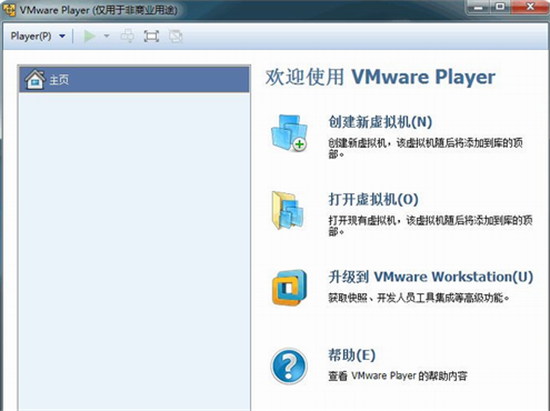Maximize the VMware Player window
The width and height of the screenshot is (550, 411).
click(x=501, y=7)
